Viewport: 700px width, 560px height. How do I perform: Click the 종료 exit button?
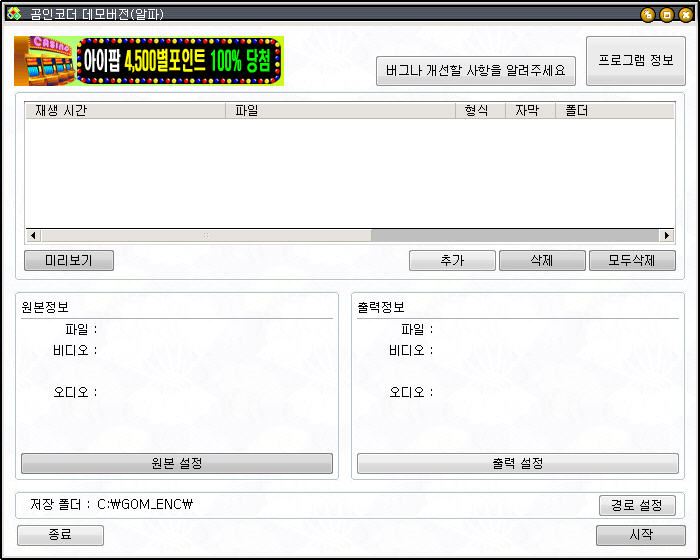(x=60, y=535)
